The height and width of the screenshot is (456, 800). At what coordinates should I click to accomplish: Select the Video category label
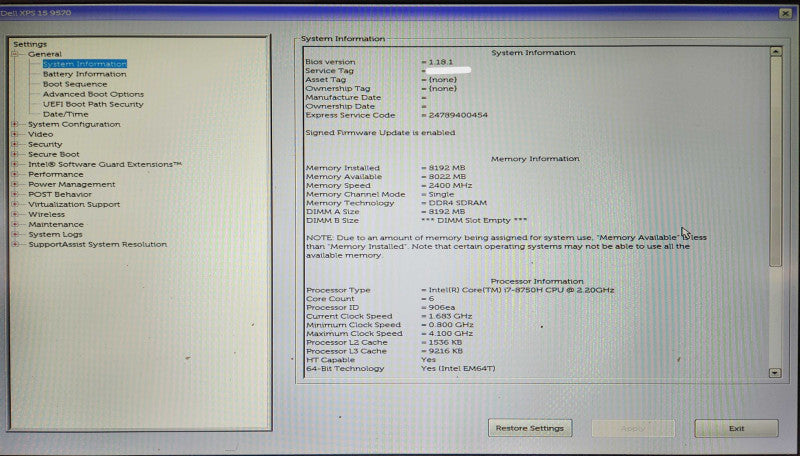coord(40,134)
